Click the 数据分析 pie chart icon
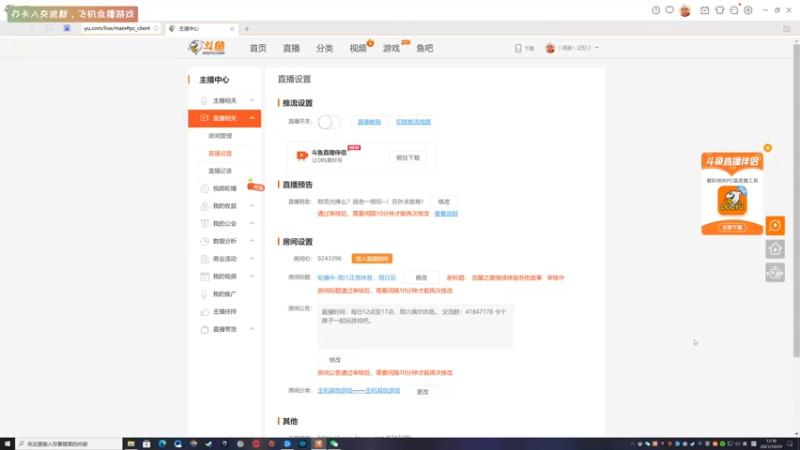The height and width of the screenshot is (450, 800). (204, 241)
